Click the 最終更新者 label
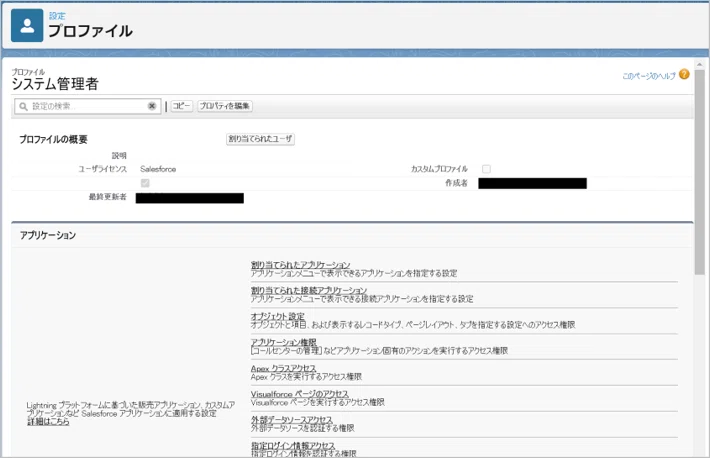The width and height of the screenshot is (710, 458). click(x=108, y=197)
